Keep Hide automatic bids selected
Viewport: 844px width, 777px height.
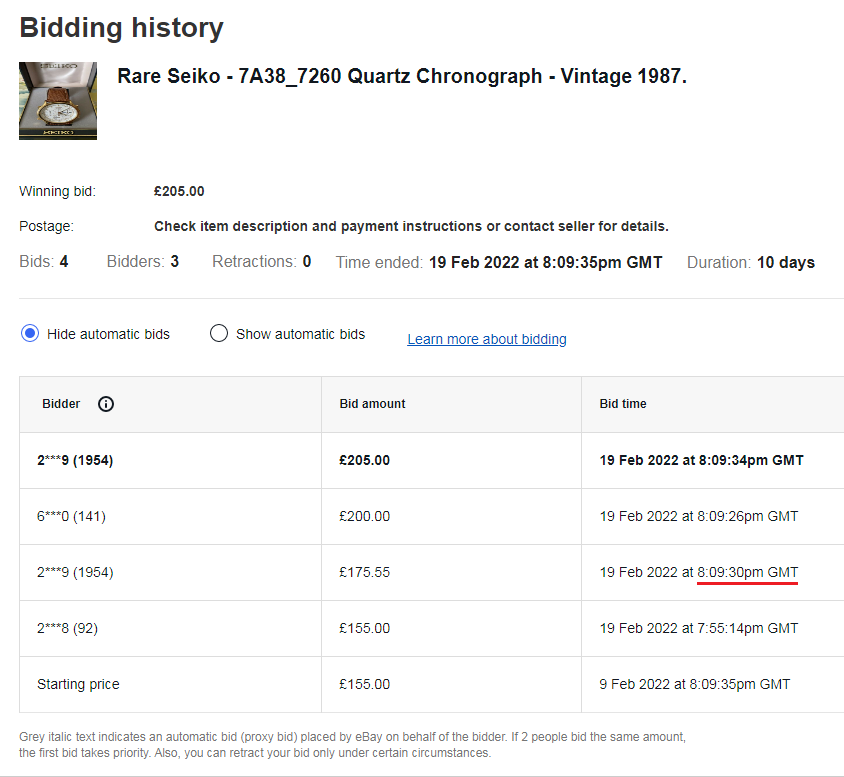(30, 333)
